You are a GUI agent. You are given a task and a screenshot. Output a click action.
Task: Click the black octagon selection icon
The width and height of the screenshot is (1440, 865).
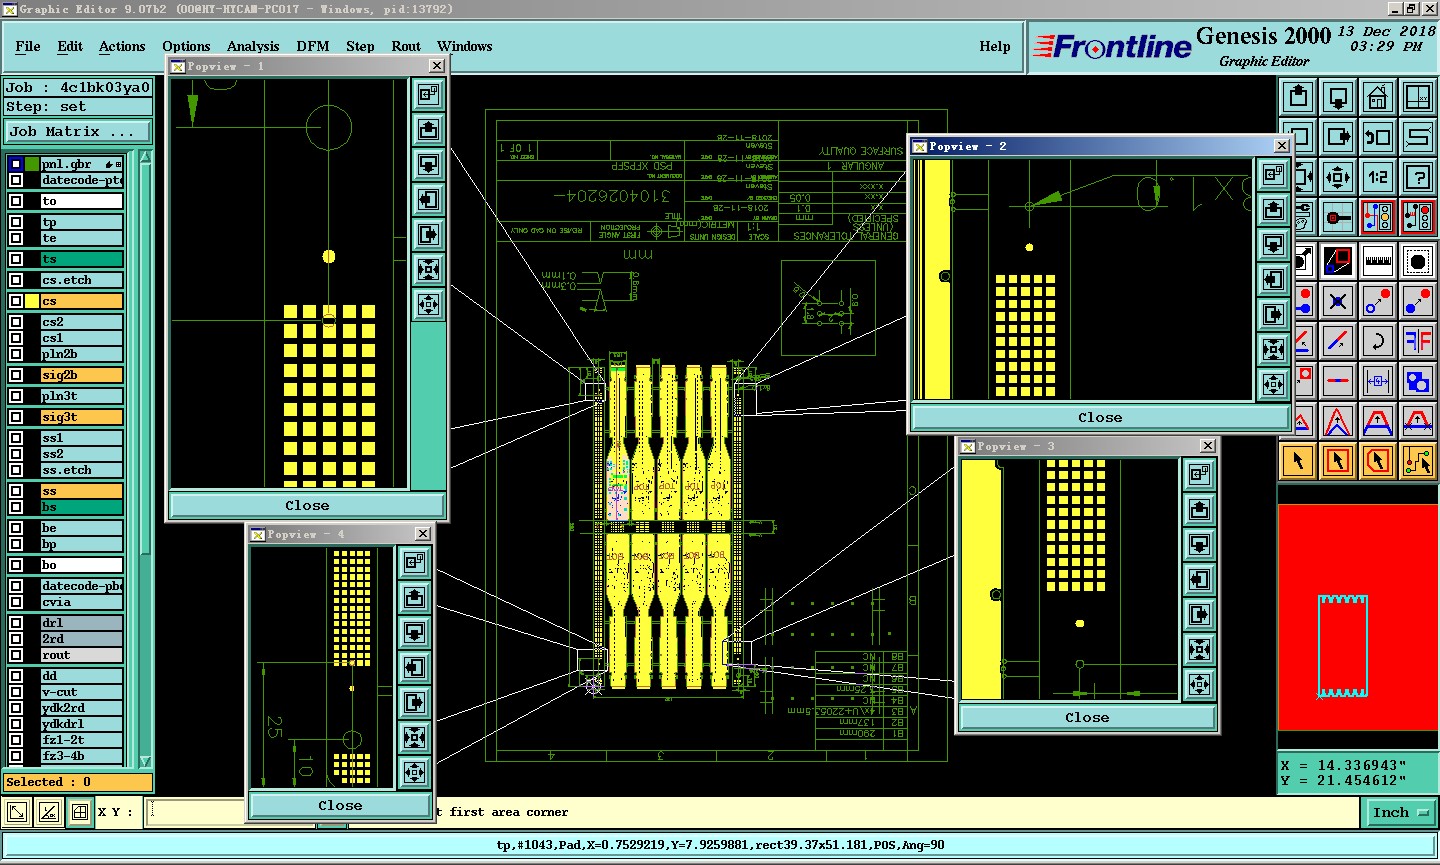click(1418, 261)
